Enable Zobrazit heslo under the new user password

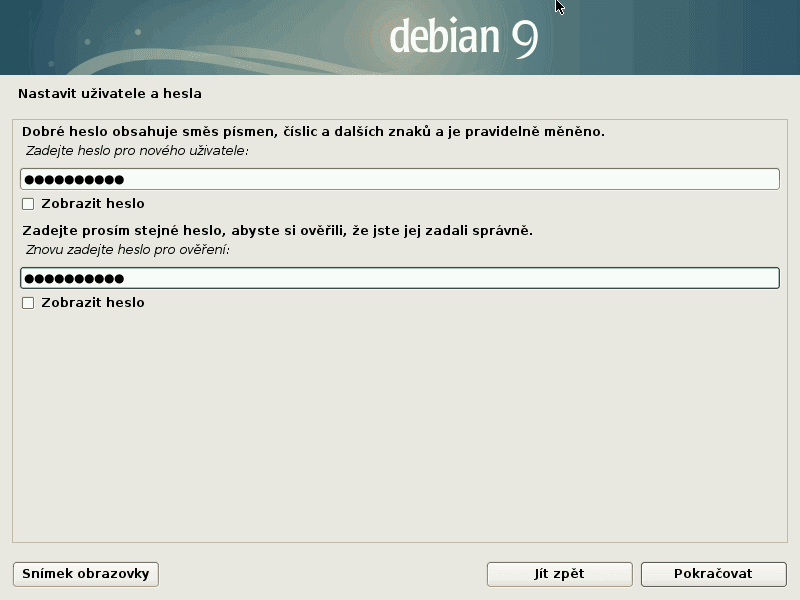tap(28, 204)
